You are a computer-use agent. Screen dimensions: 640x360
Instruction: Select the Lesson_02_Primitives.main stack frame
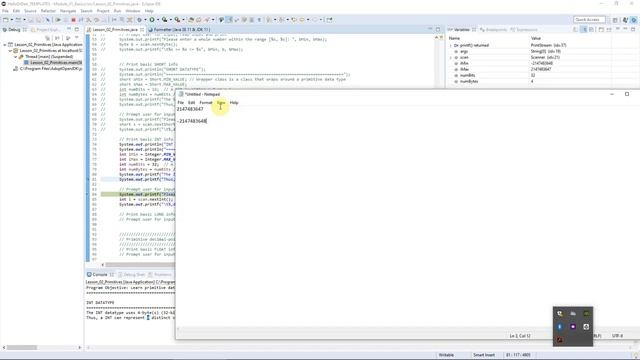[x=53, y=63]
